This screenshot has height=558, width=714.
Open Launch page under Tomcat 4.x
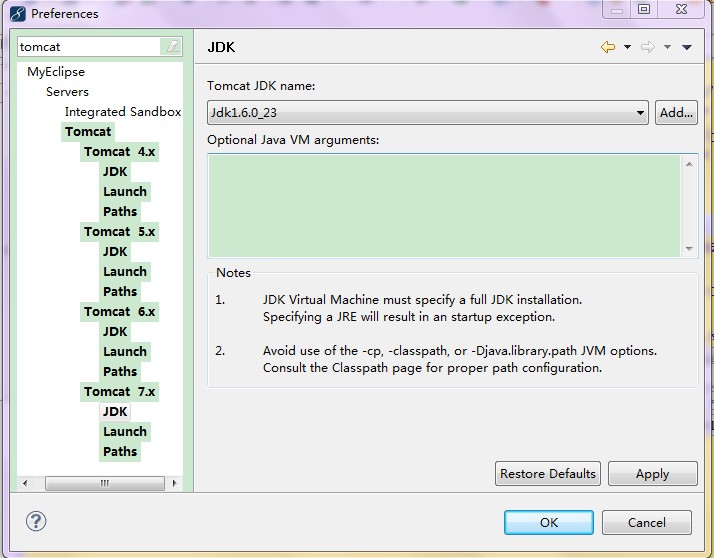click(x=125, y=192)
